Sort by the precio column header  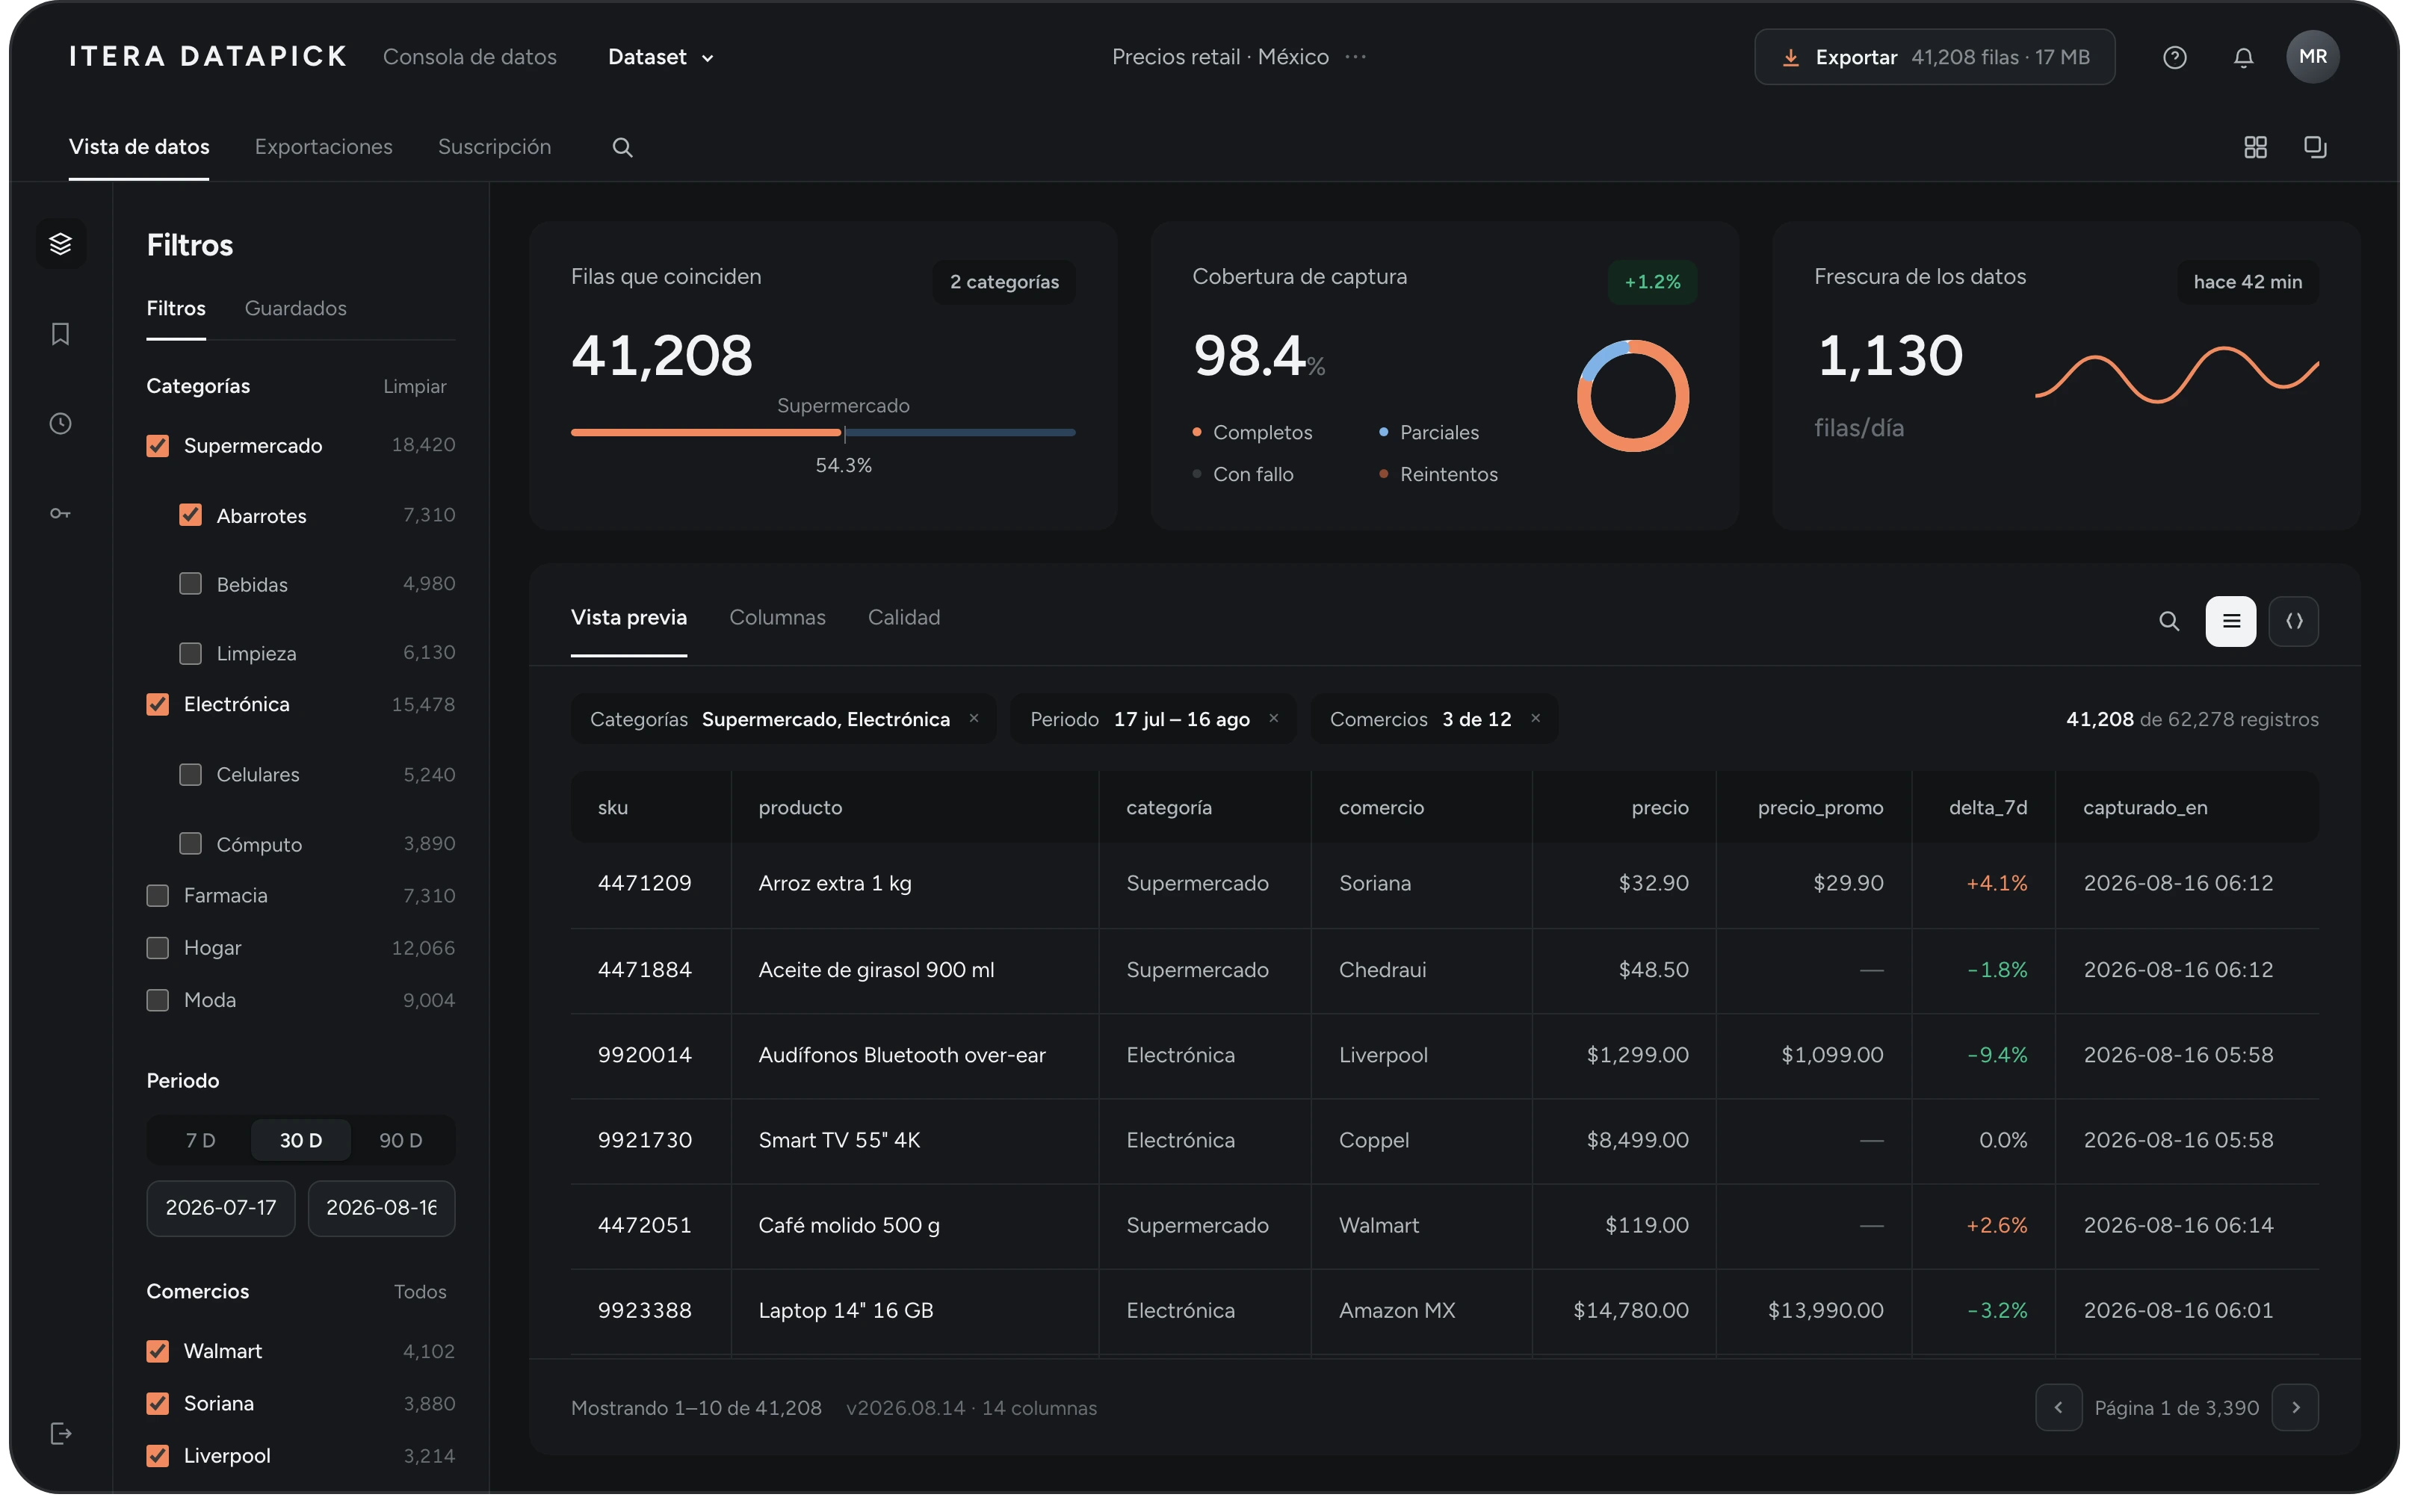click(1659, 807)
